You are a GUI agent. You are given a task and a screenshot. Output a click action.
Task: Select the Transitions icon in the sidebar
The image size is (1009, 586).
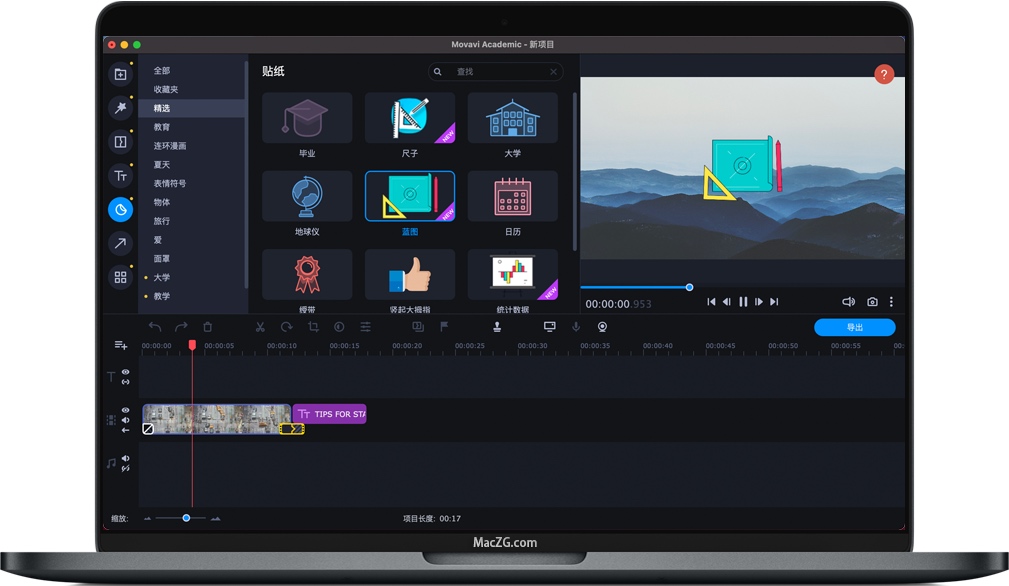click(120, 141)
